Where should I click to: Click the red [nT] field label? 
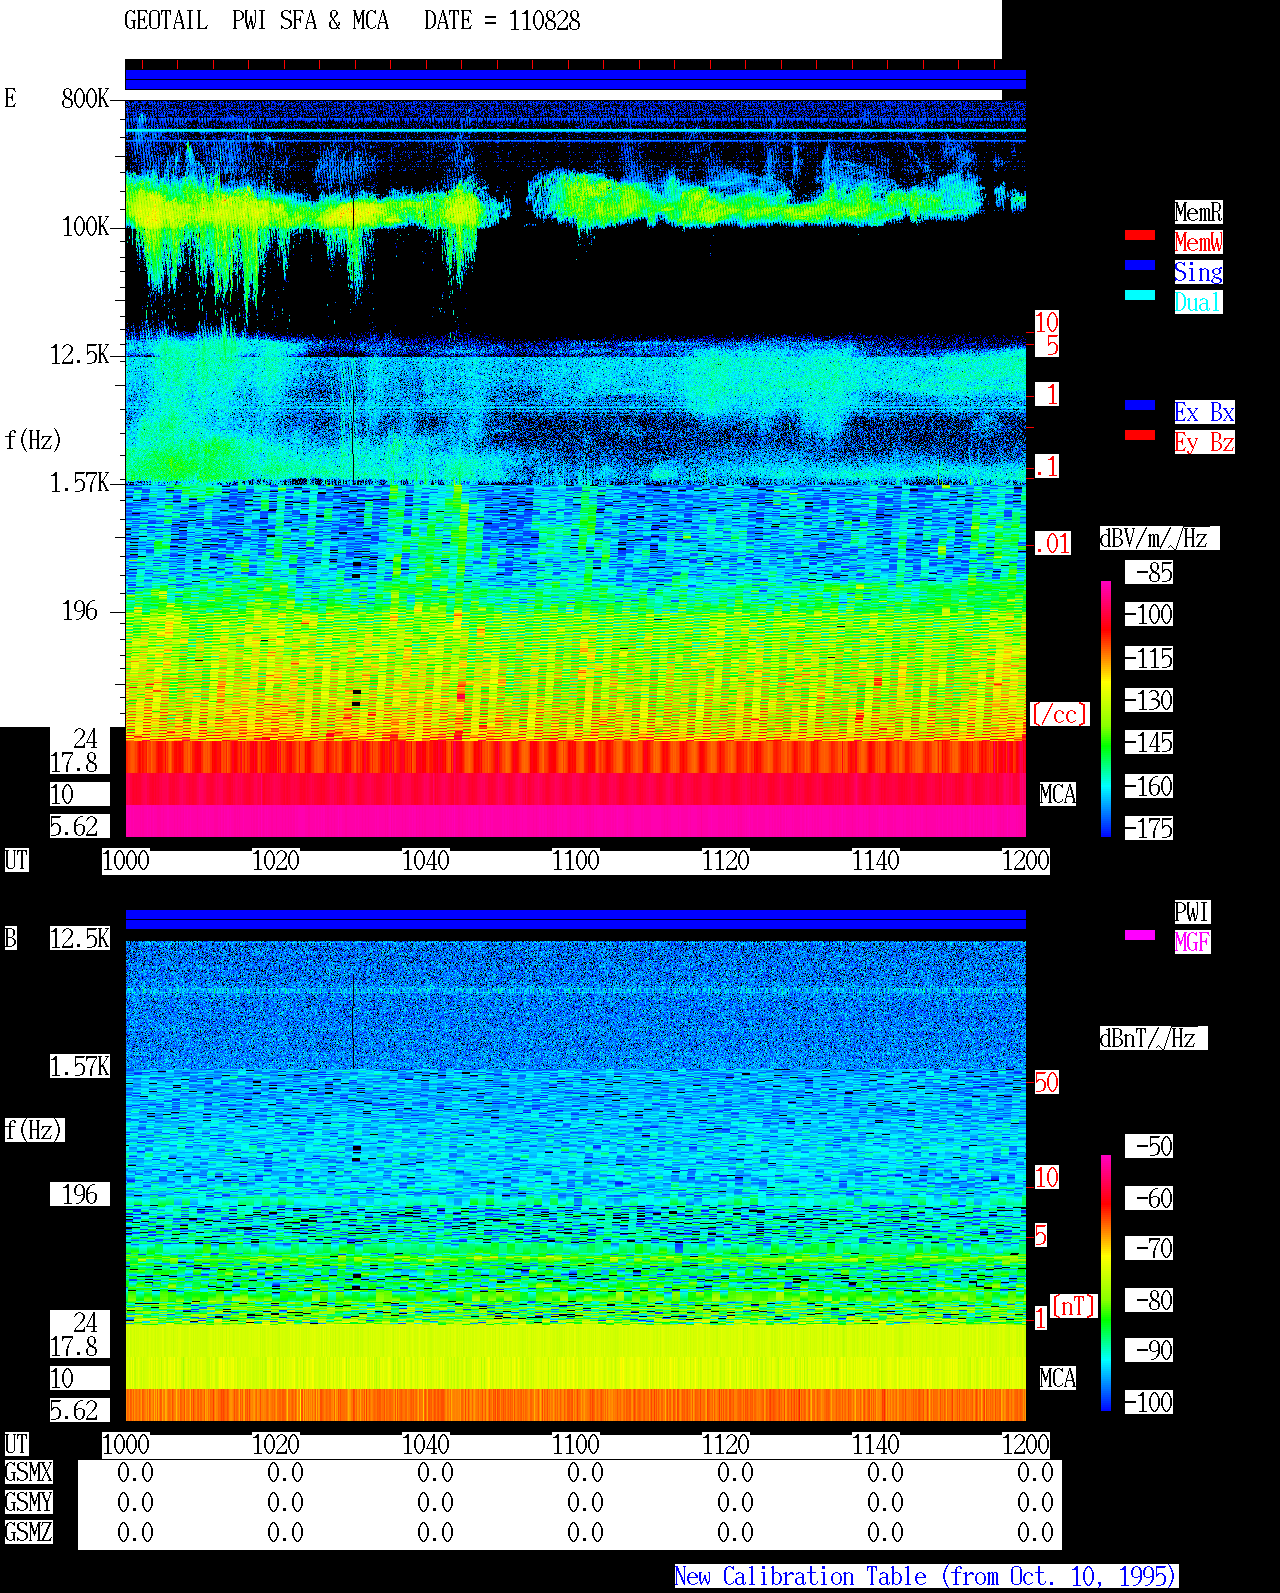click(1074, 1306)
